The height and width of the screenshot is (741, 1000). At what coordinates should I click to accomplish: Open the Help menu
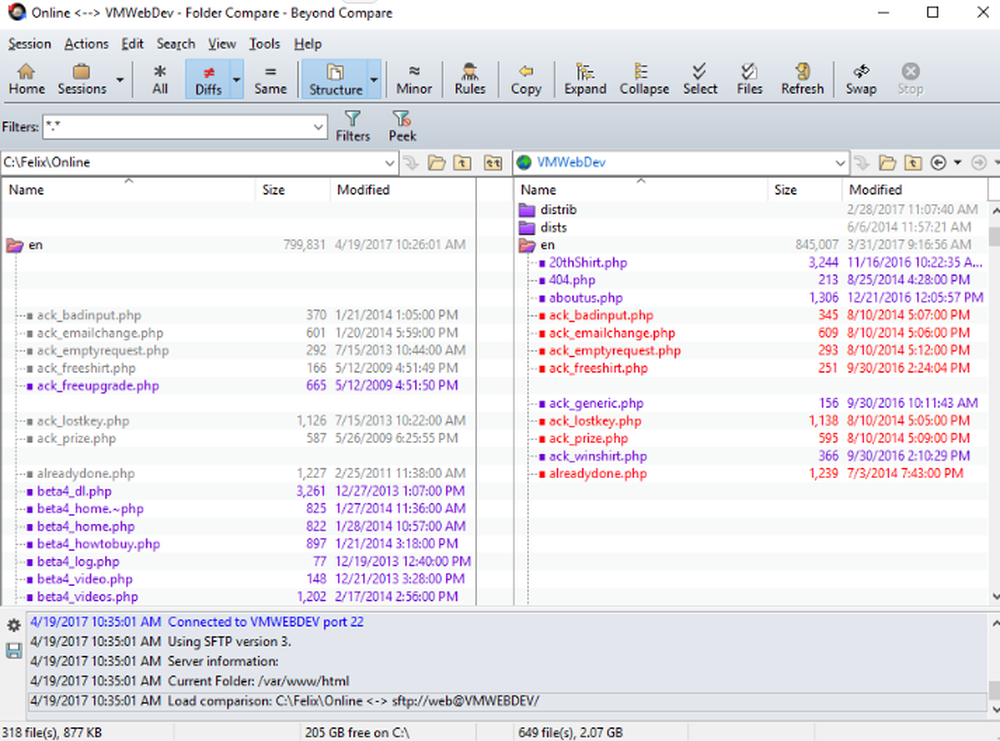pos(307,44)
